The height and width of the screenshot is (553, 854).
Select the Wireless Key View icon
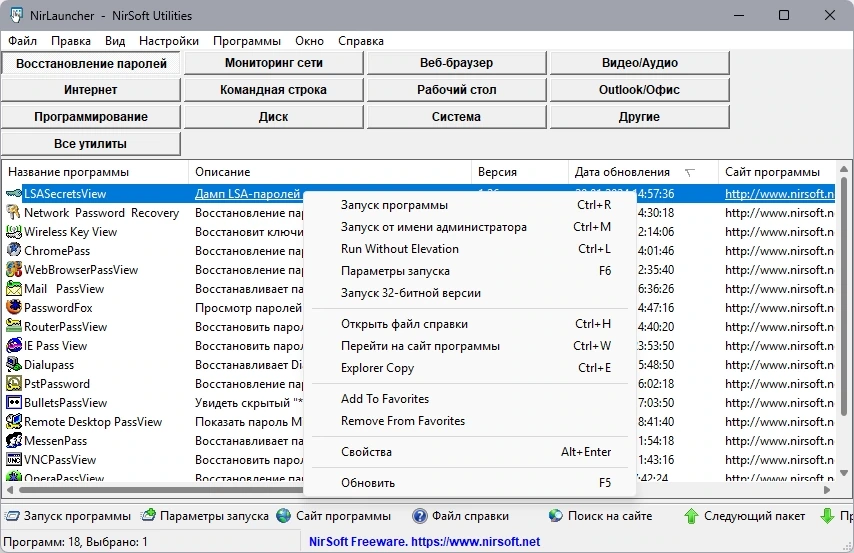pos(14,232)
